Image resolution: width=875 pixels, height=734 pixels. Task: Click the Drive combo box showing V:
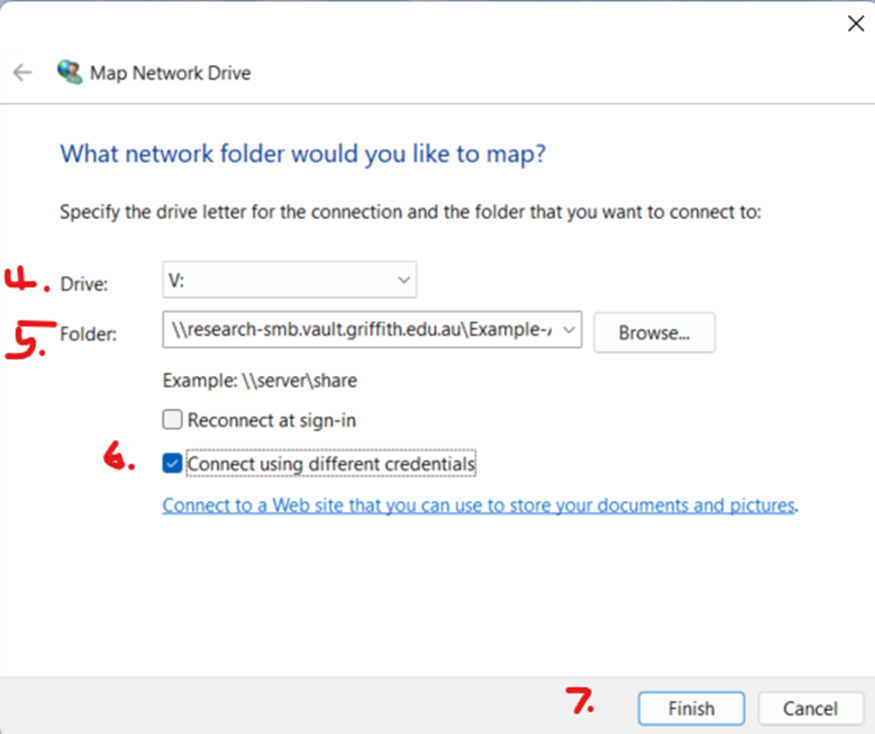[289, 279]
